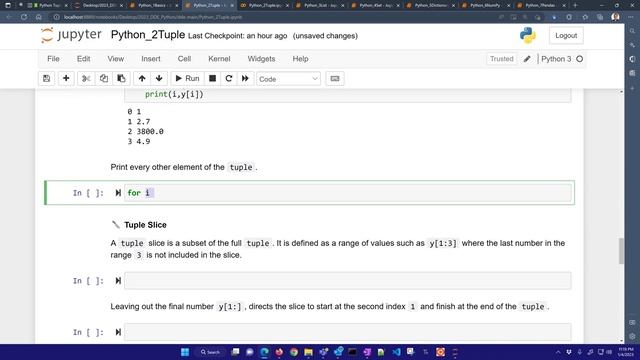Click the empty code cell under Tuple Slice
This screenshot has width=640, height=360.
coord(348,281)
